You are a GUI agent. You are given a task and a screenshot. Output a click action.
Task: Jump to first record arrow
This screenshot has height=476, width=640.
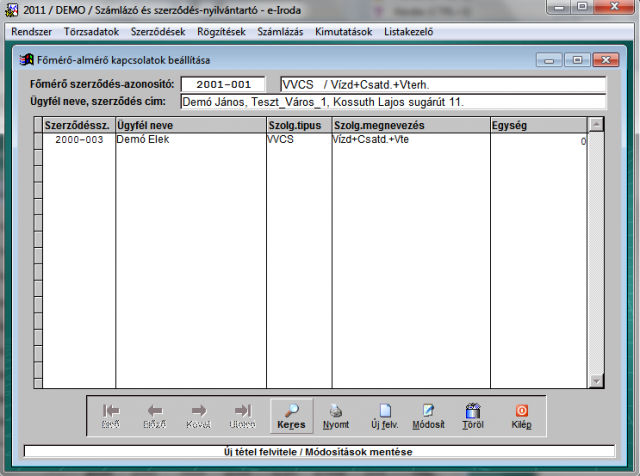click(x=111, y=415)
